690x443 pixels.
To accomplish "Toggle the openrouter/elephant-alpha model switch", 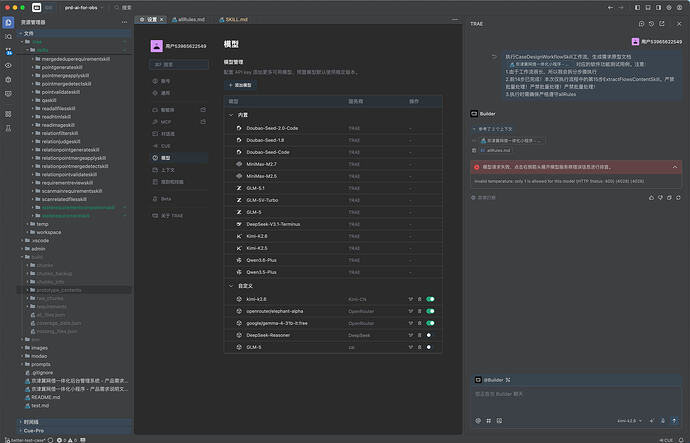I will (x=430, y=311).
